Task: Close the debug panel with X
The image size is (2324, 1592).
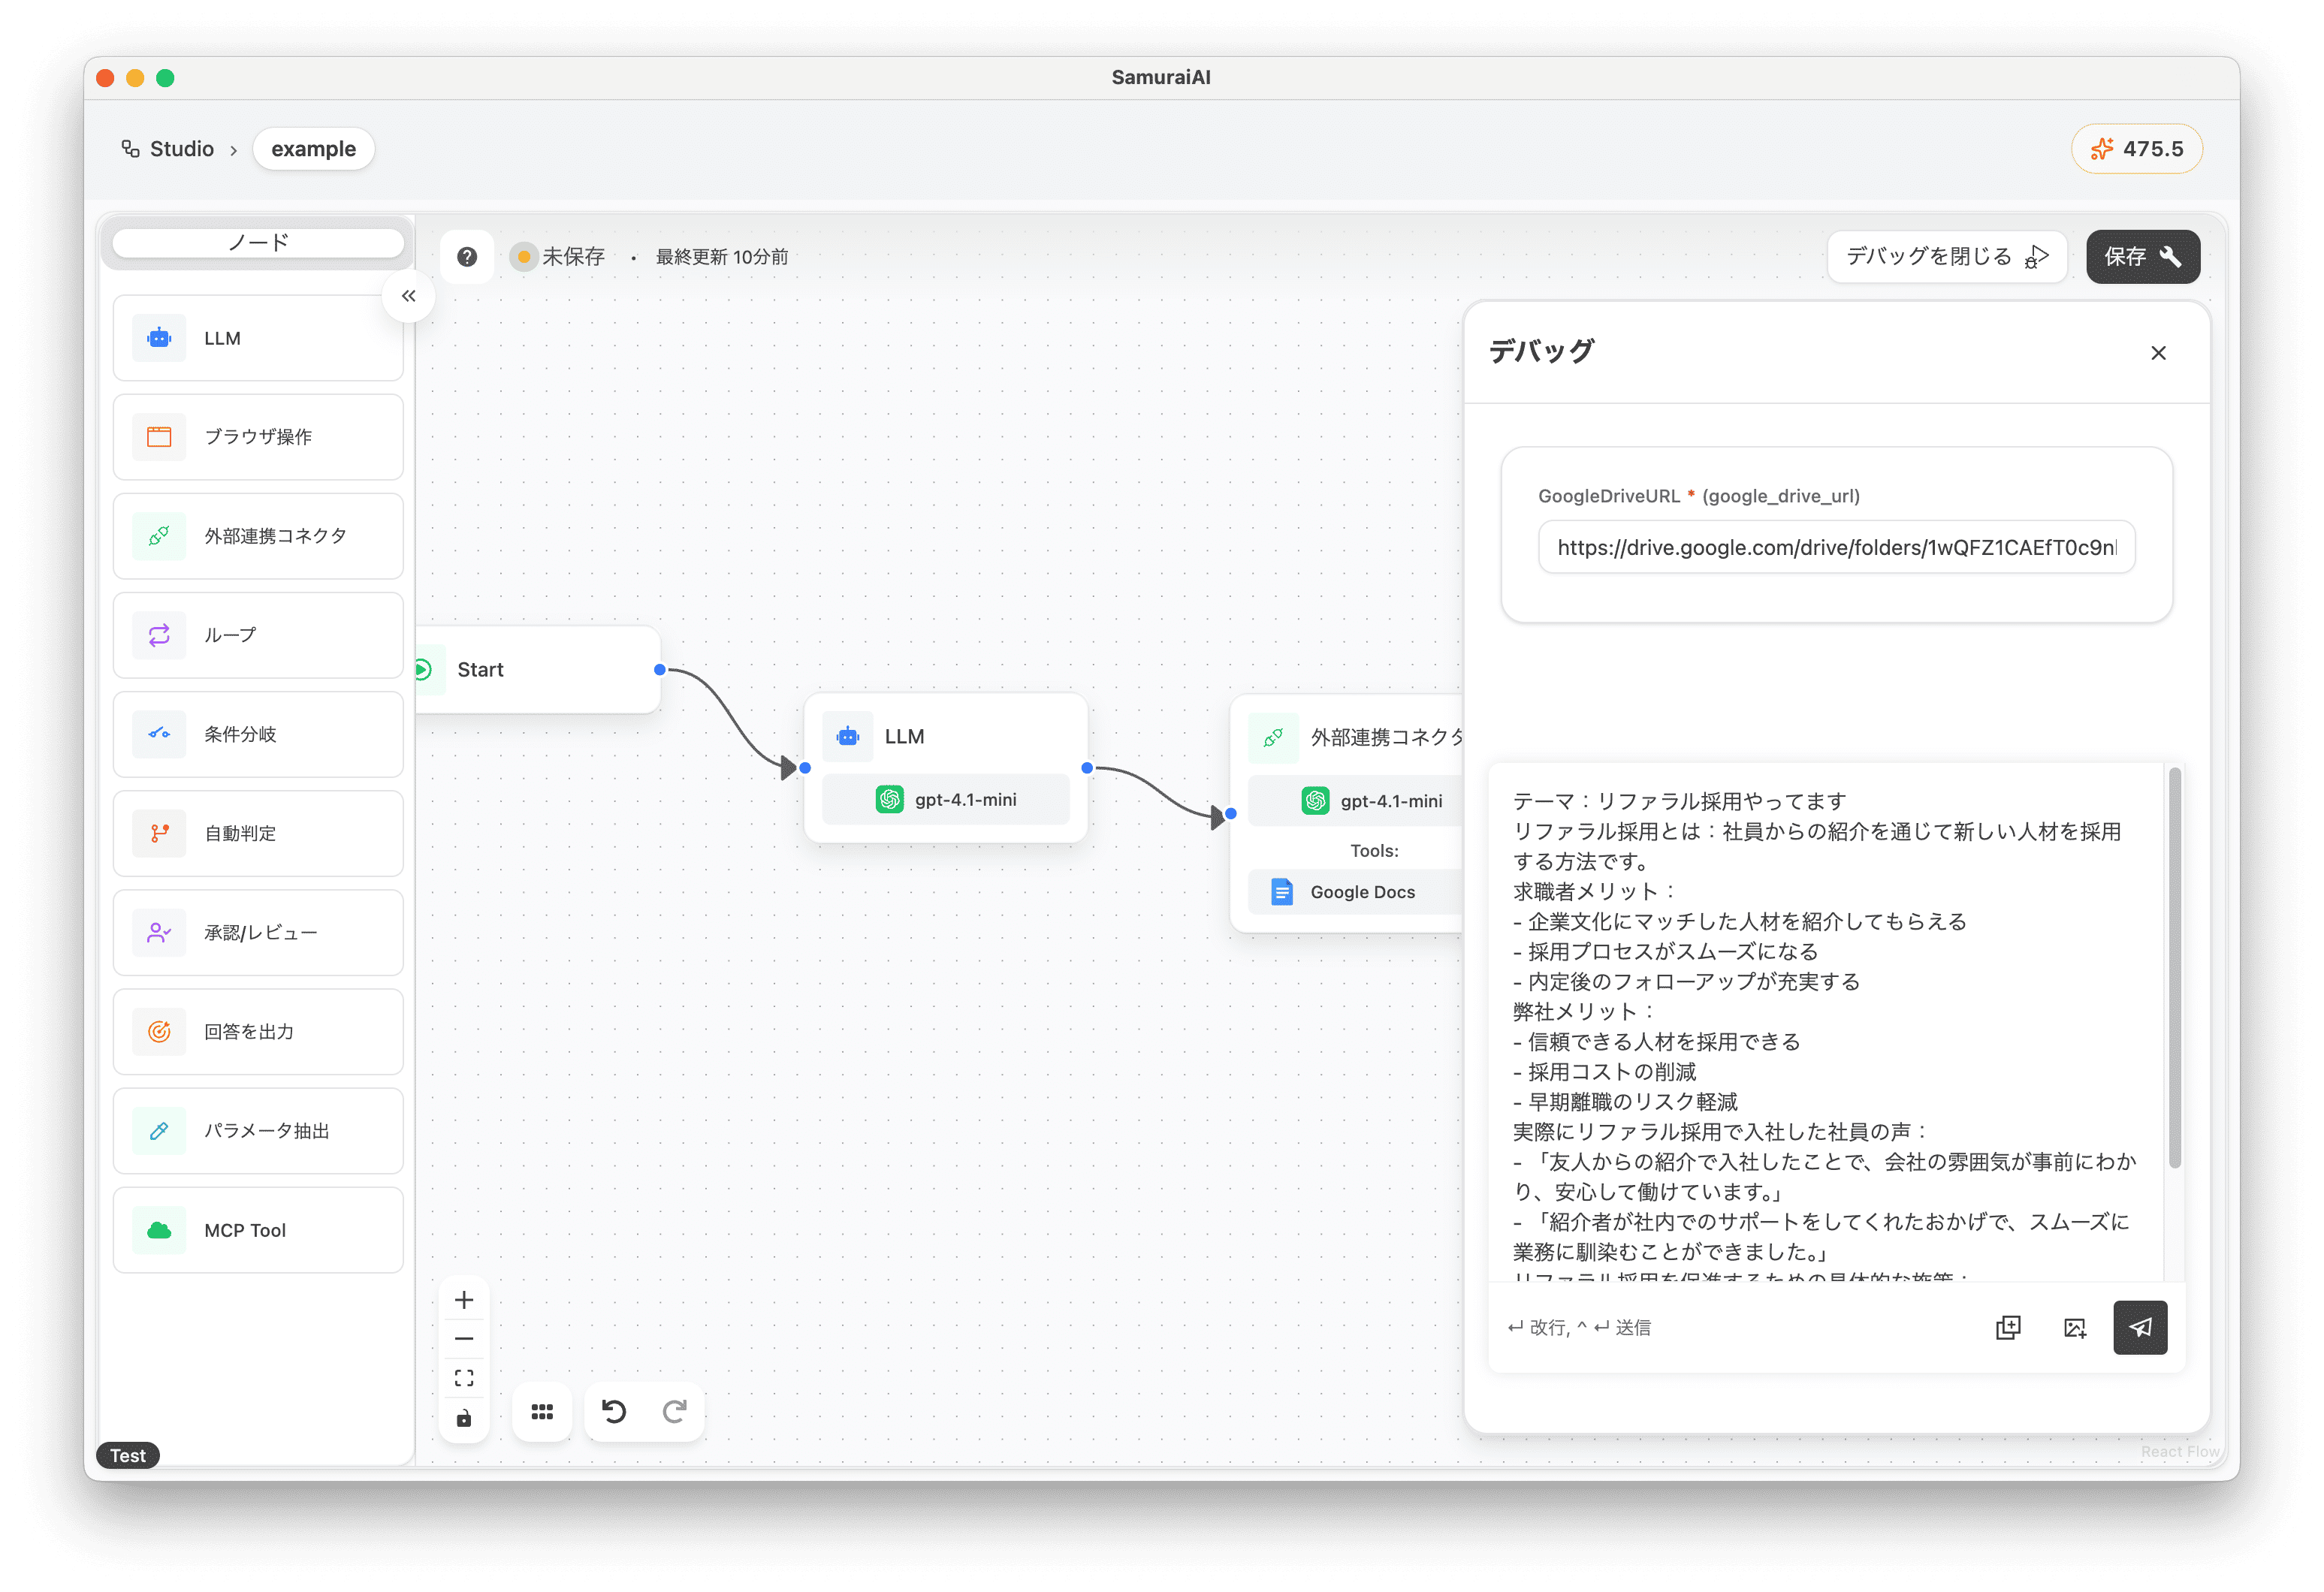Action: tap(2158, 353)
